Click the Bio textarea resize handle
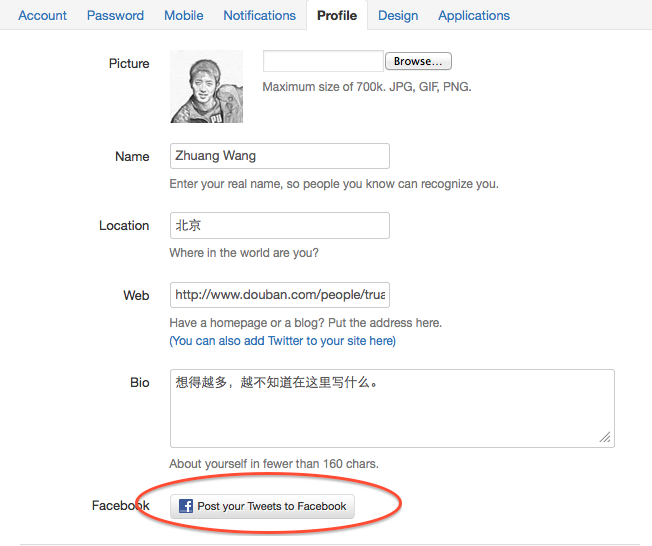The image size is (652, 546). (x=605, y=437)
